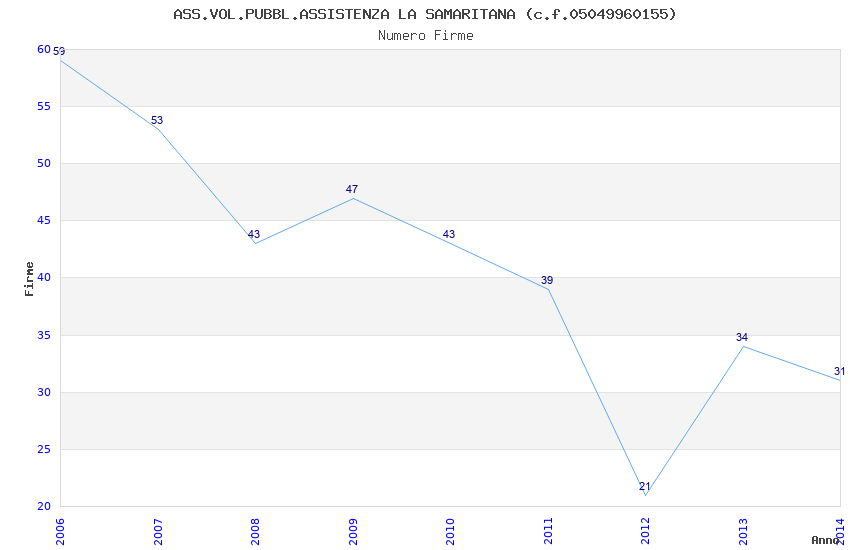Select the data point labeled 53
The width and height of the screenshot is (850, 550).
pos(157,129)
